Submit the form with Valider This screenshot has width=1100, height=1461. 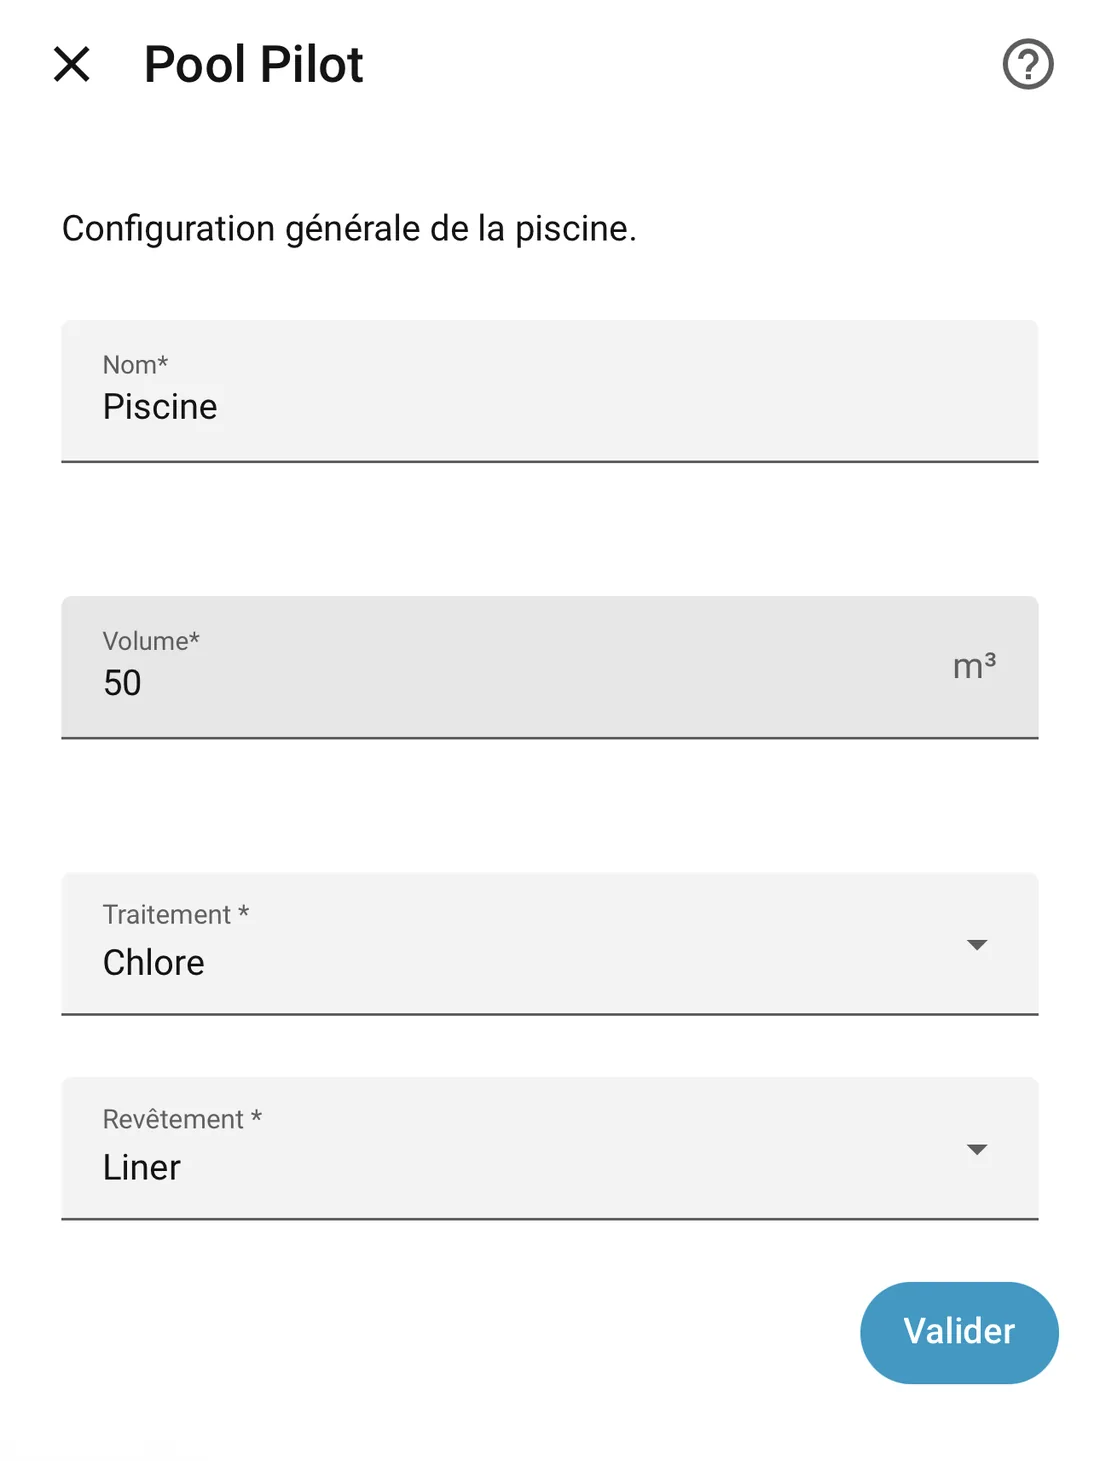[959, 1332]
